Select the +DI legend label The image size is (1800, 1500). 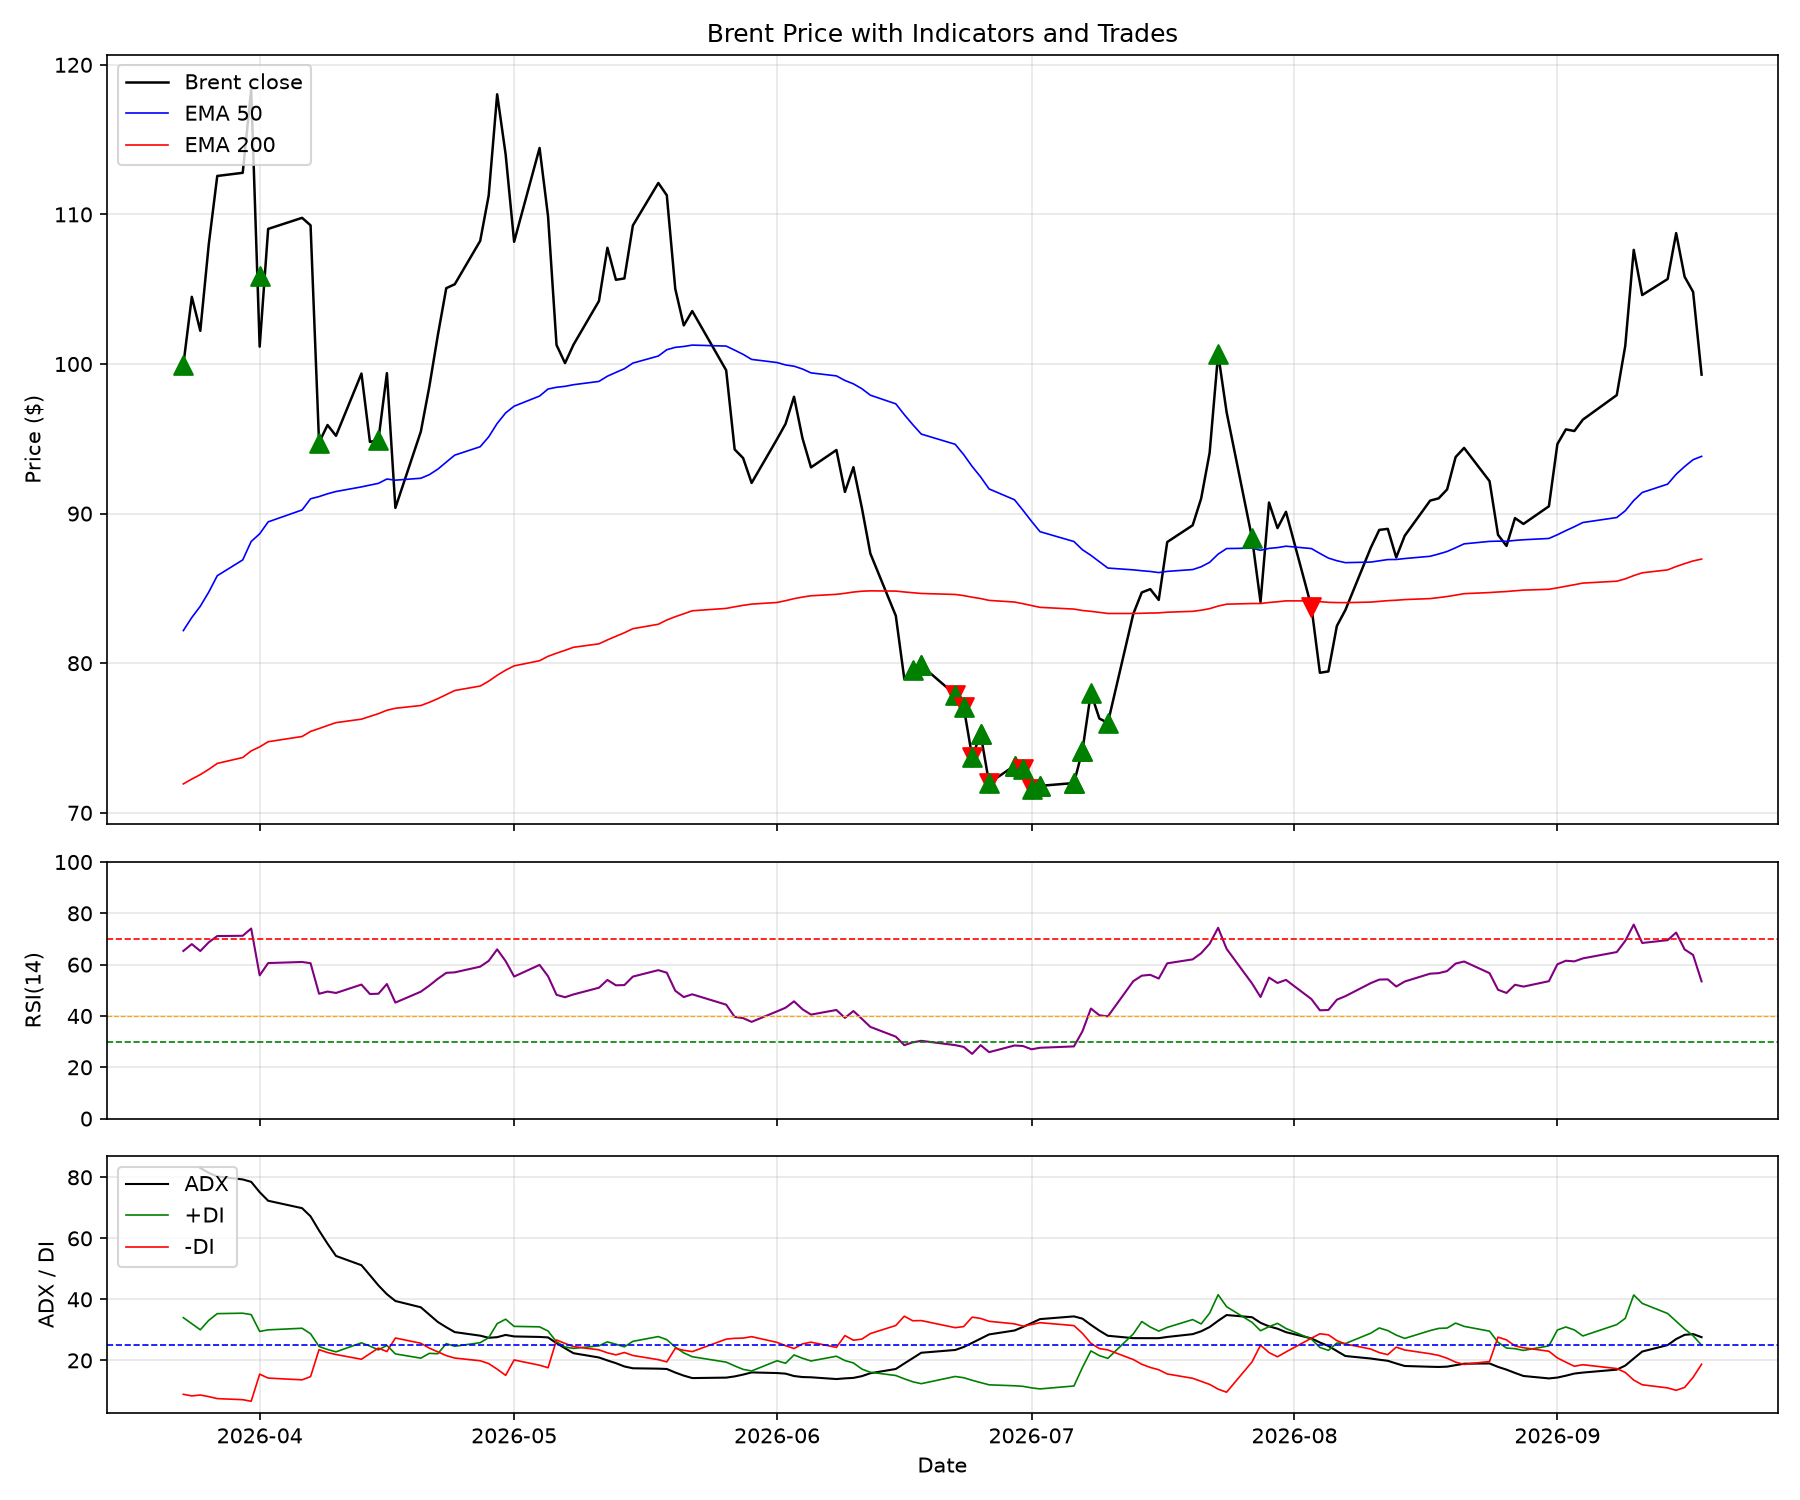(203, 1216)
